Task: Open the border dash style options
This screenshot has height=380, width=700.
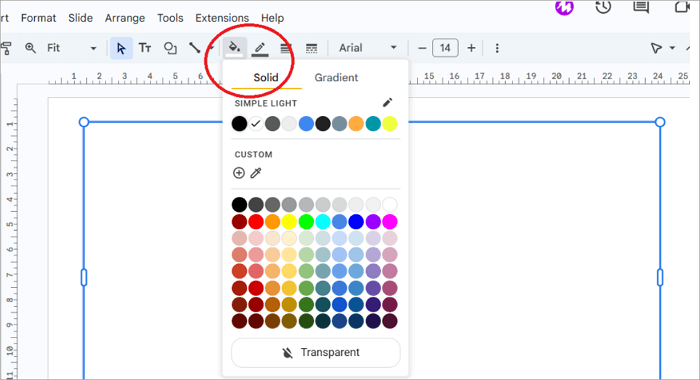Action: [312, 48]
